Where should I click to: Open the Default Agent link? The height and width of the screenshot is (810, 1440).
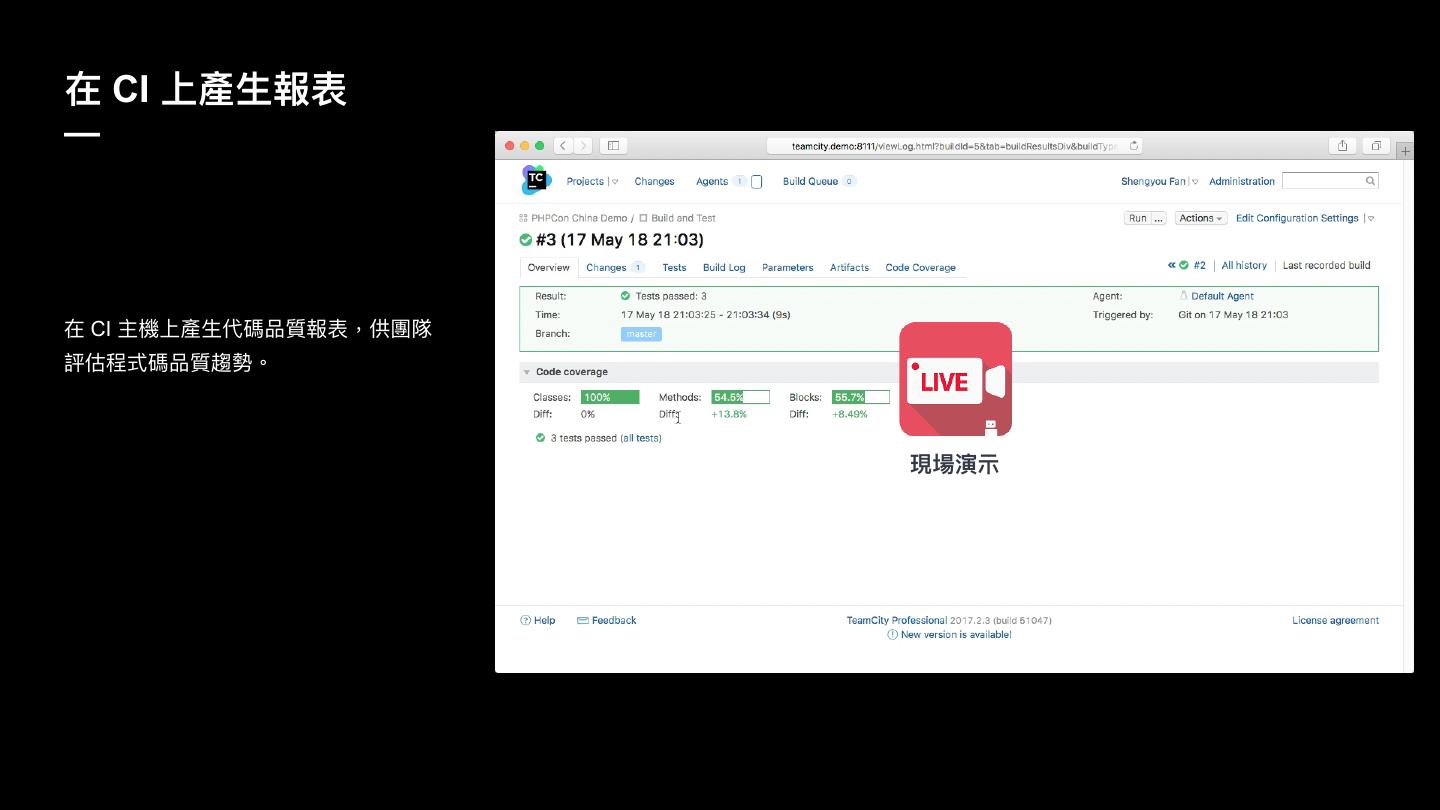(1222, 297)
